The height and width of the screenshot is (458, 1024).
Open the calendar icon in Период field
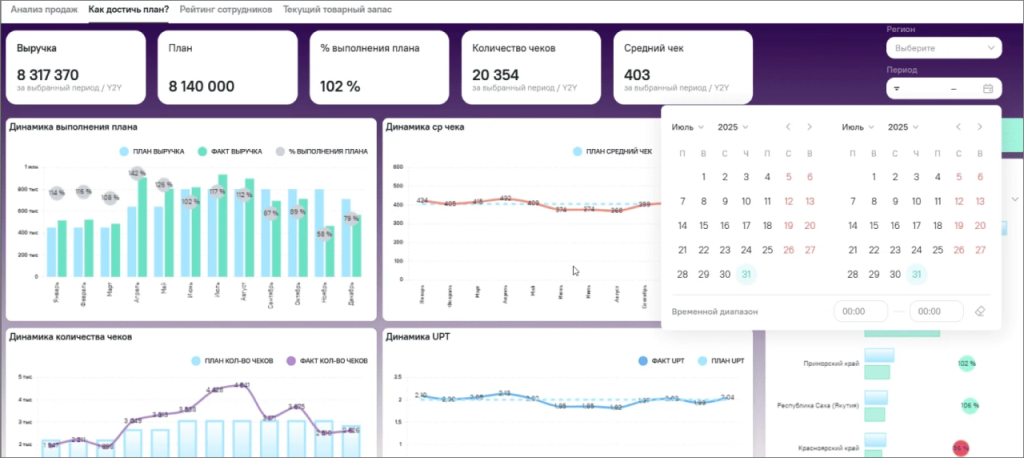click(x=987, y=89)
